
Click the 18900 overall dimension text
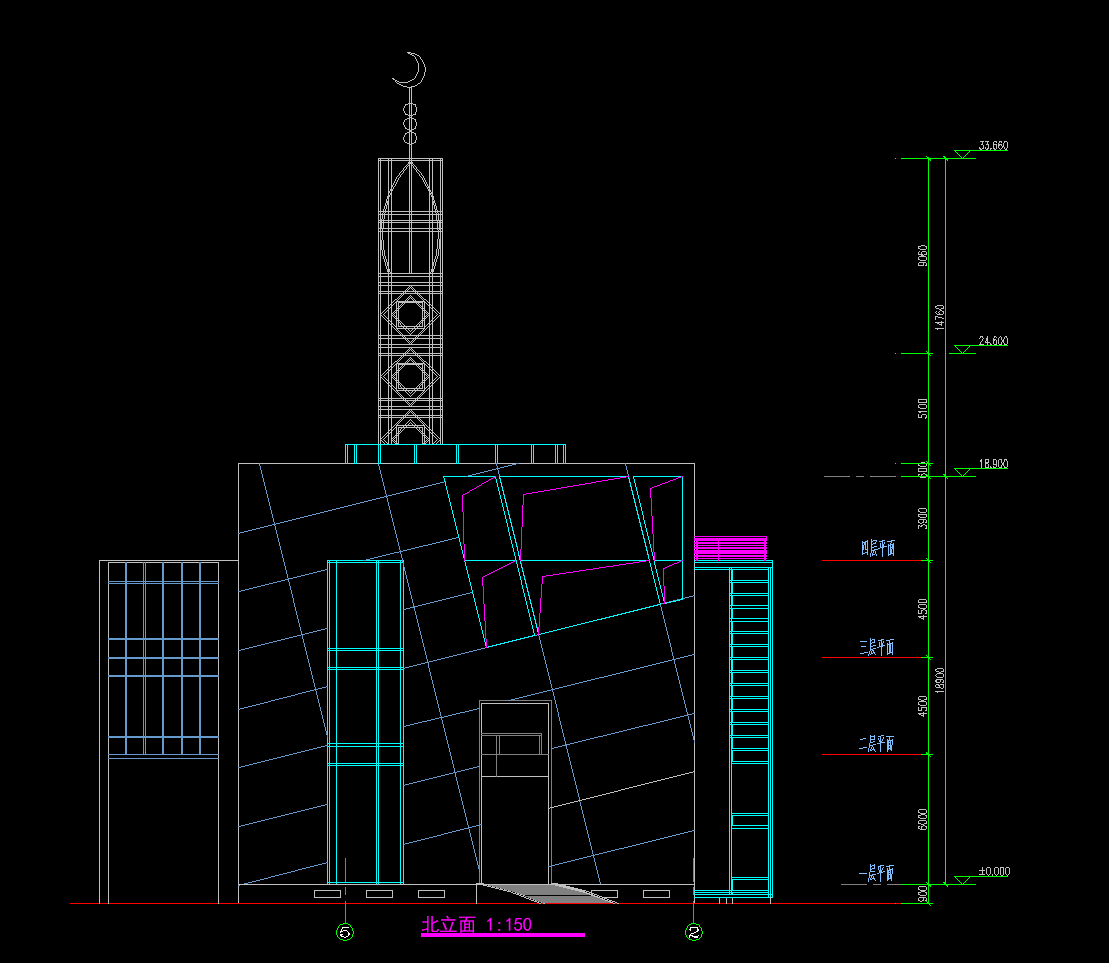point(939,680)
